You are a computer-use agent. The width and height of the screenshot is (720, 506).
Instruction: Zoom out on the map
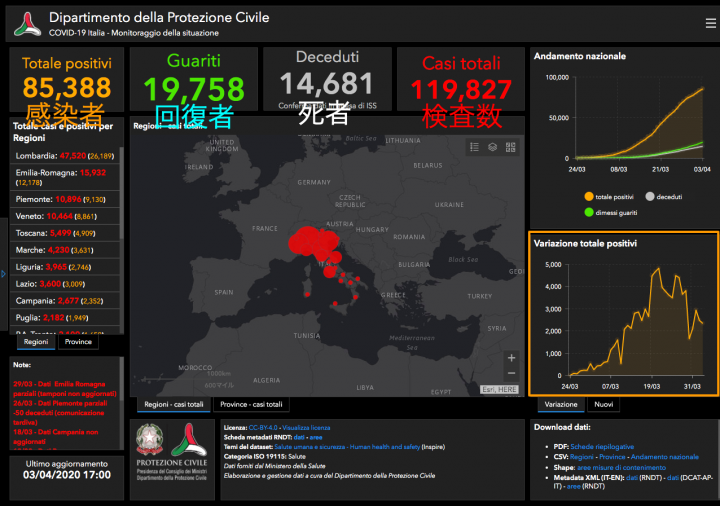tap(512, 376)
